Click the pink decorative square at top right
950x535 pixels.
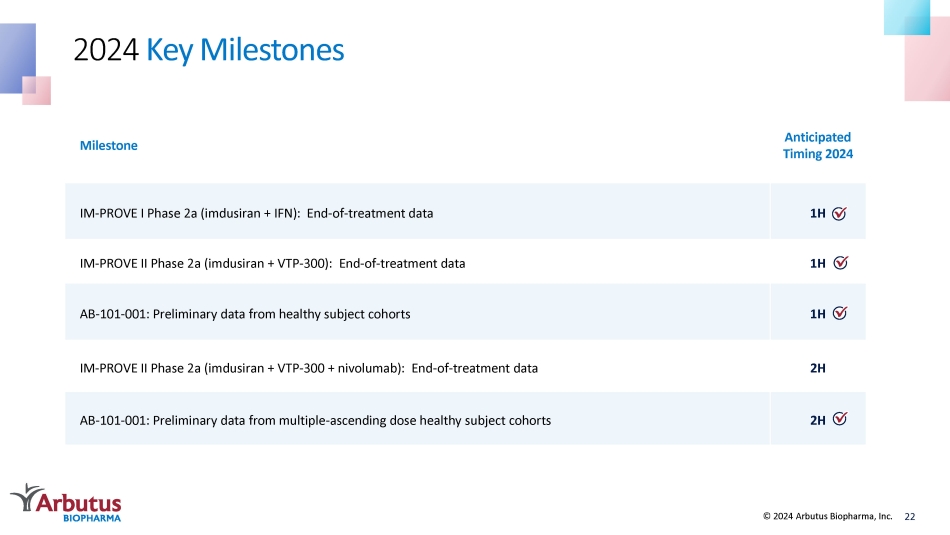click(927, 59)
